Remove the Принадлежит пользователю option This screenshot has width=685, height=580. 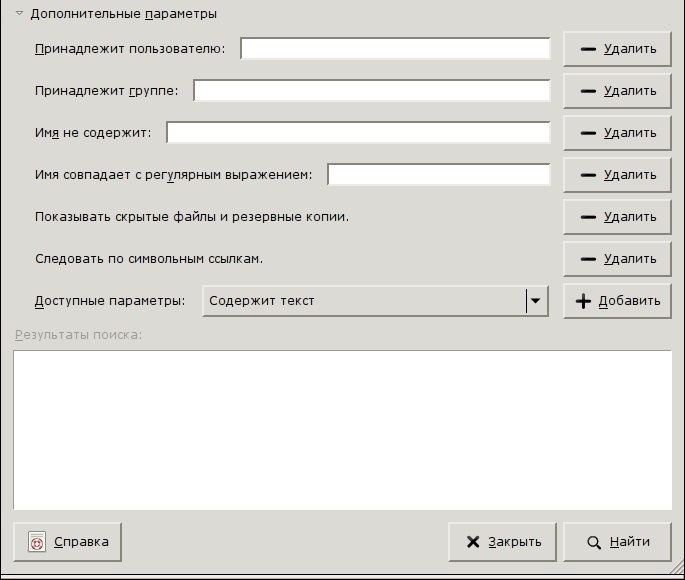[617, 49]
